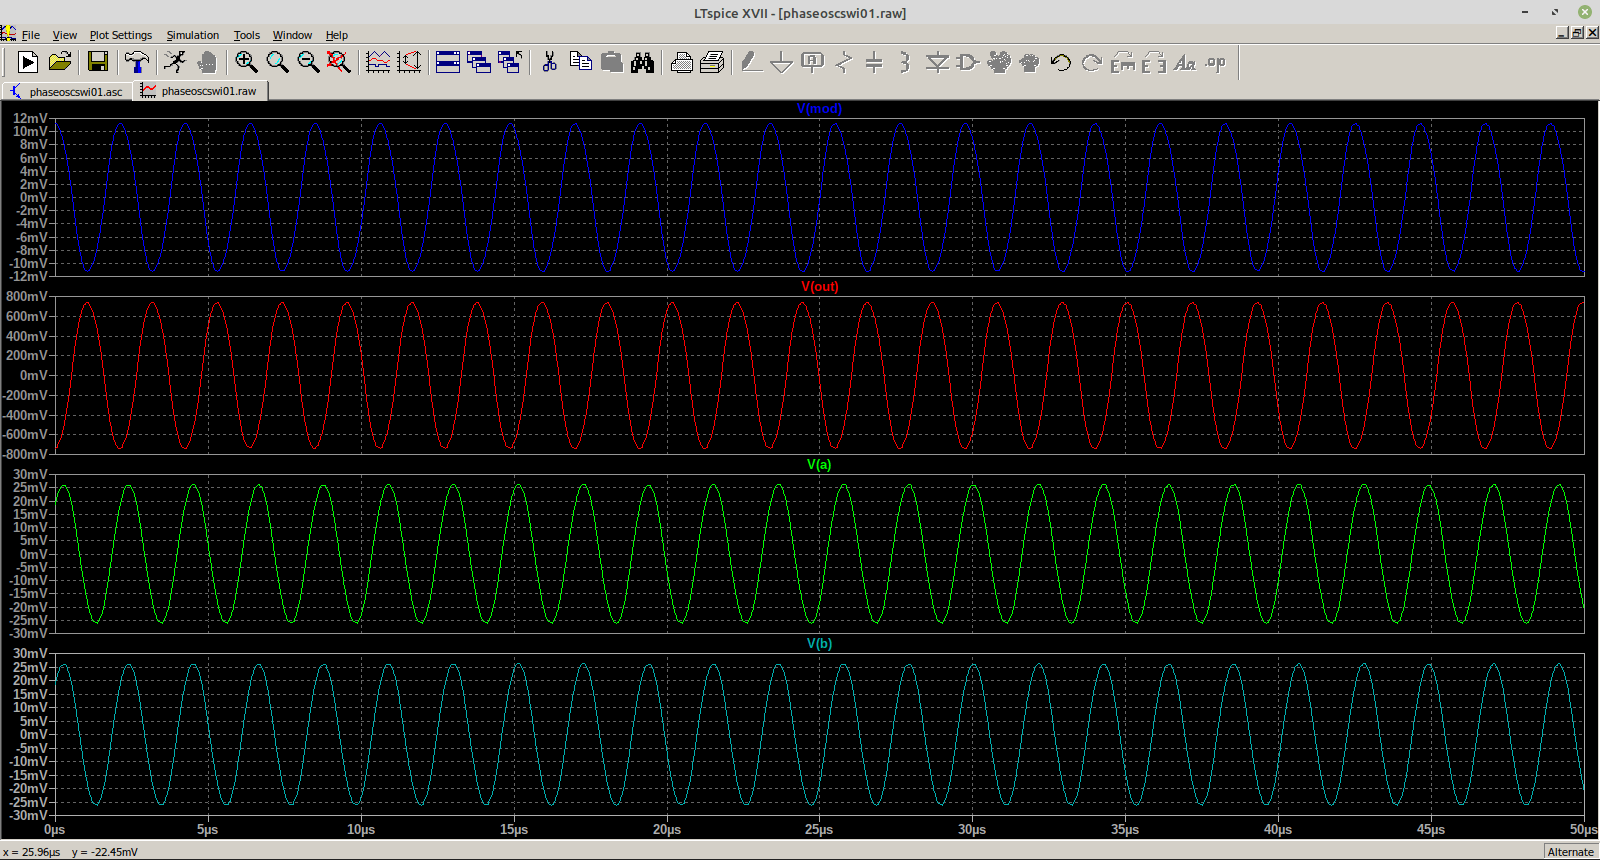
Task: Open the File menu
Action: tap(31, 35)
